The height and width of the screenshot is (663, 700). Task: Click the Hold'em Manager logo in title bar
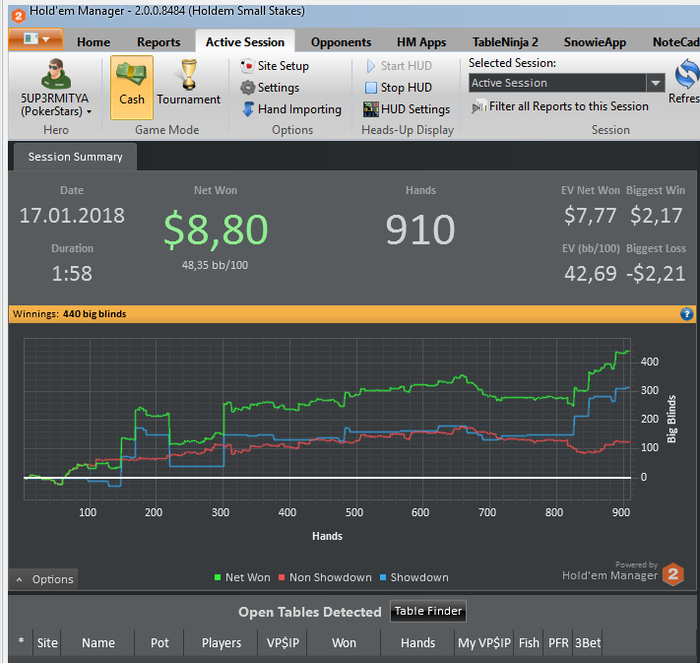tap(18, 16)
